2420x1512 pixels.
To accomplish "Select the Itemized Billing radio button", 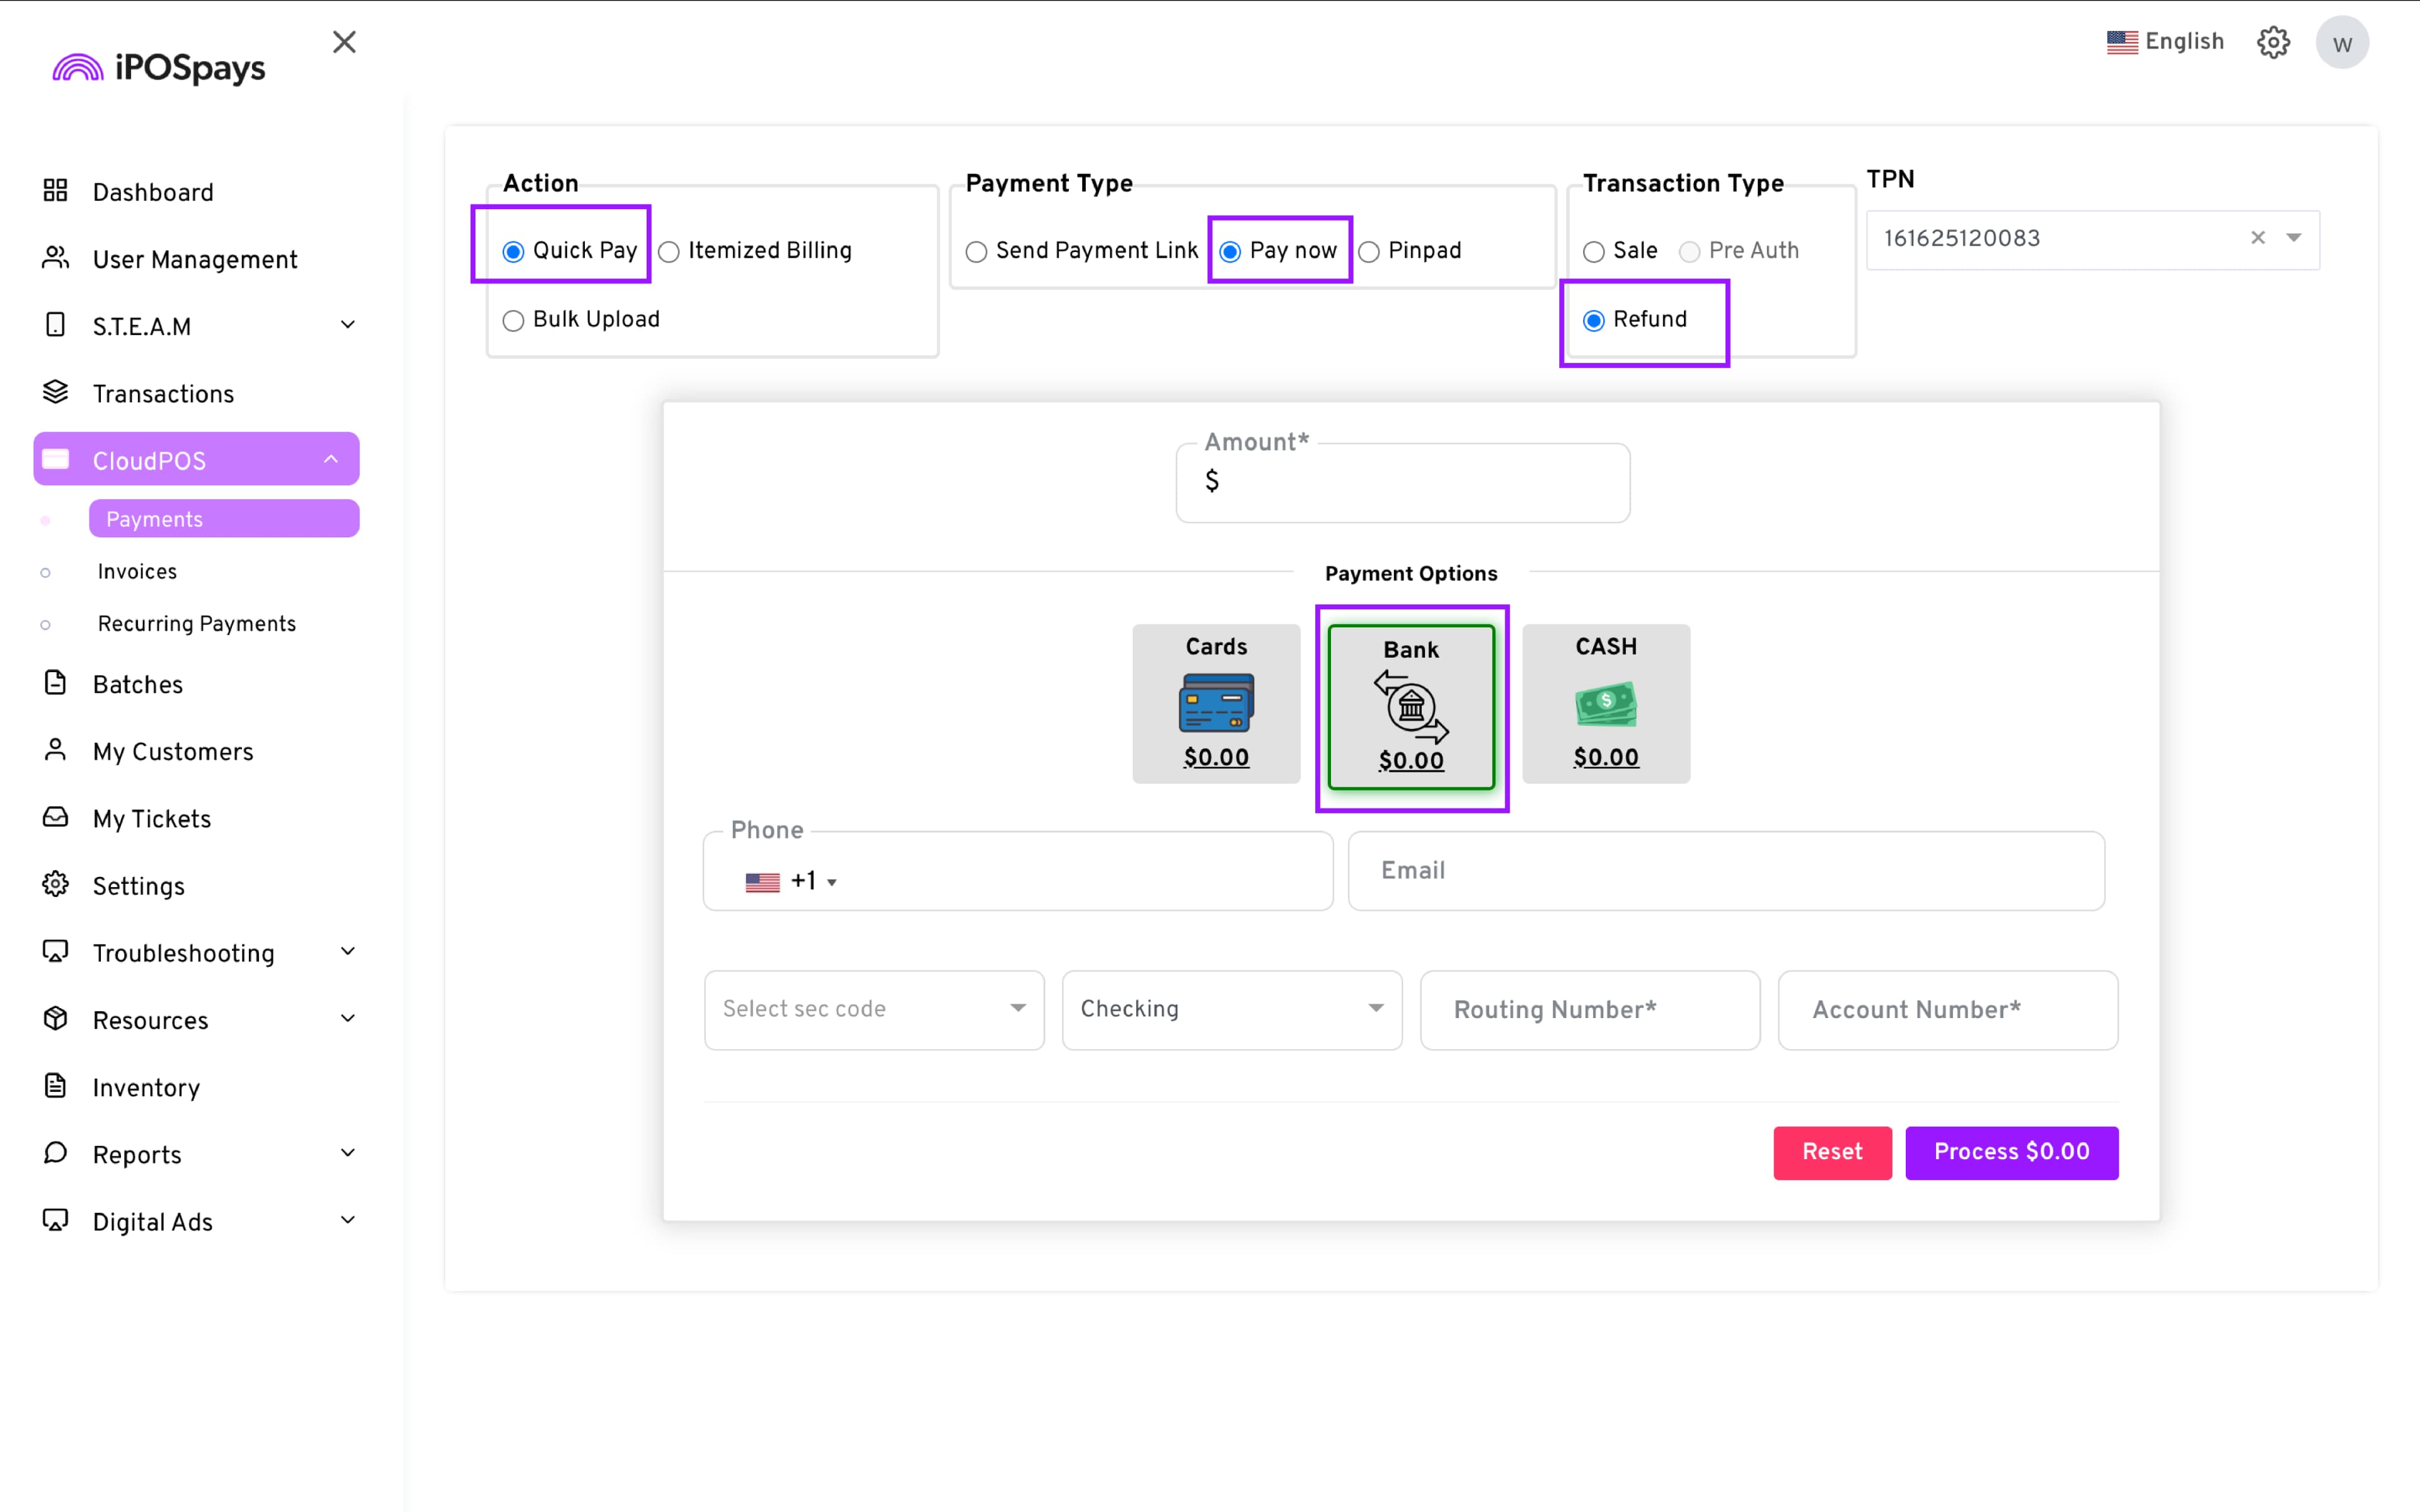I will pos(669,251).
